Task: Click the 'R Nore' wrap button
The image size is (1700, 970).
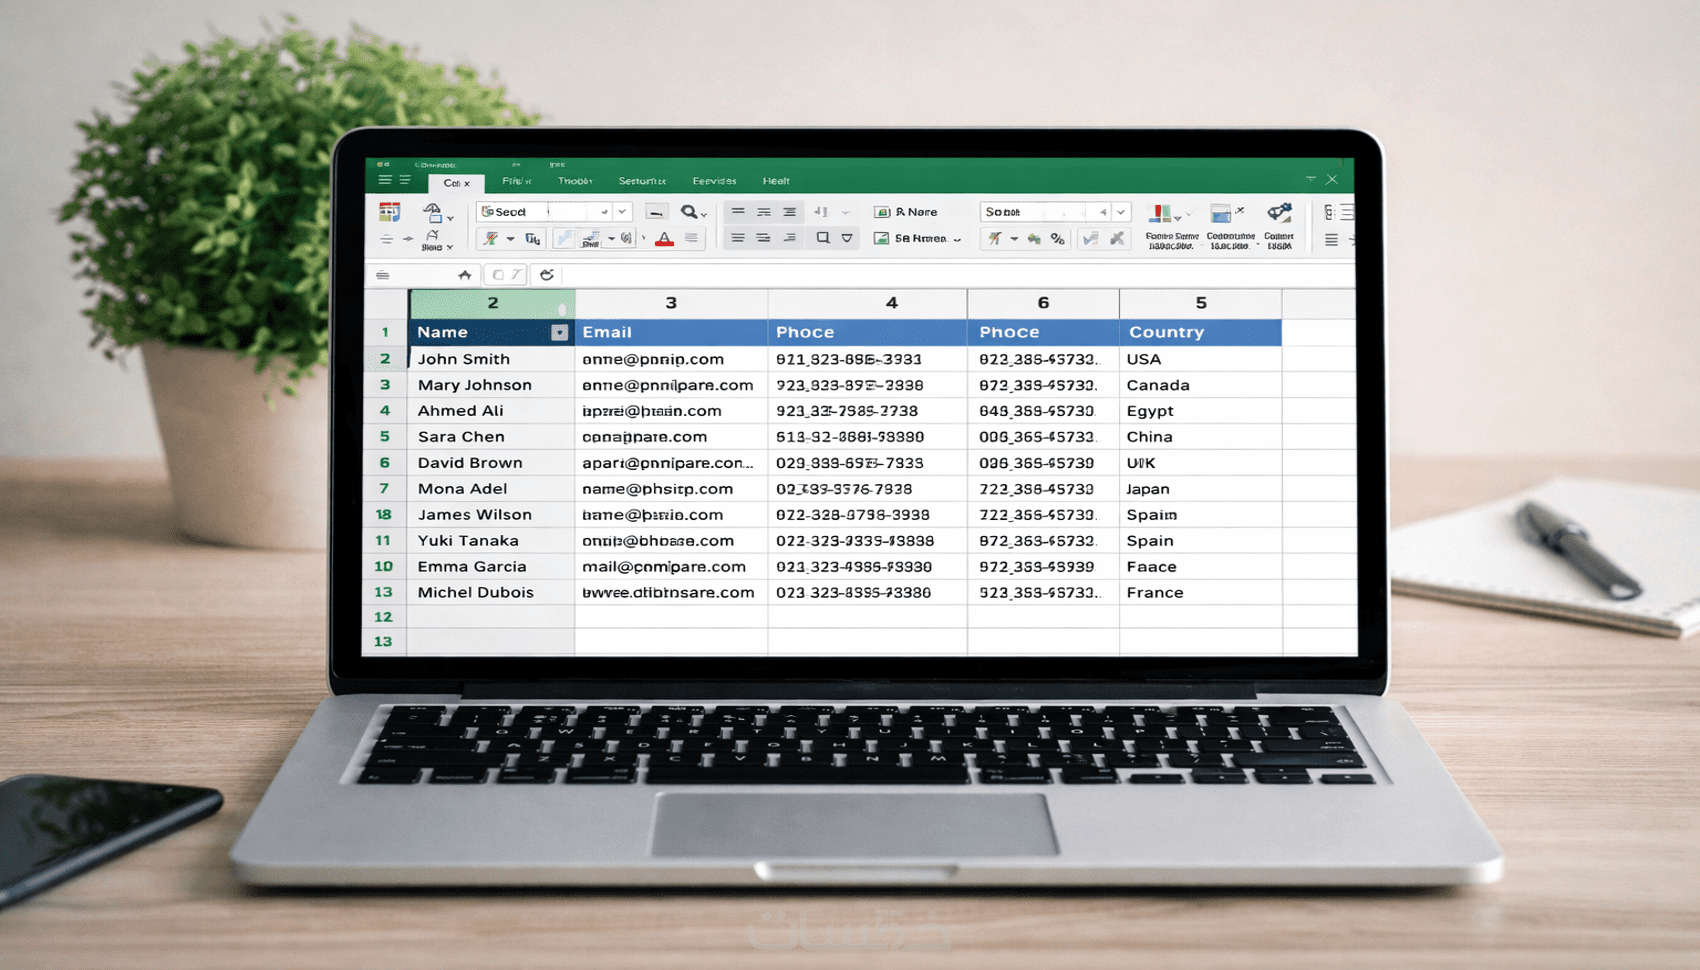Action: [907, 212]
